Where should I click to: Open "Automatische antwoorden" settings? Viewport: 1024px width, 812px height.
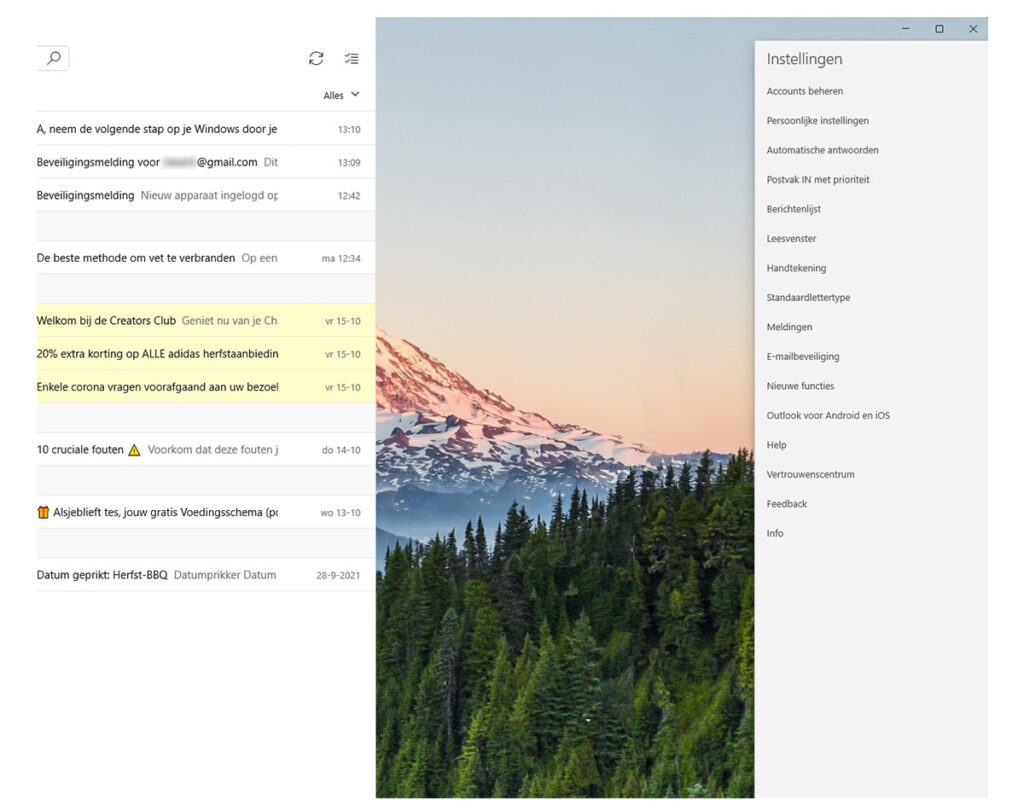824,149
